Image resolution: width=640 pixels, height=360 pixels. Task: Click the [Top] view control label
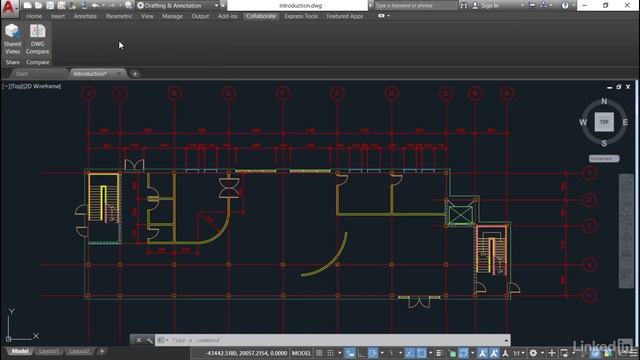[16, 86]
